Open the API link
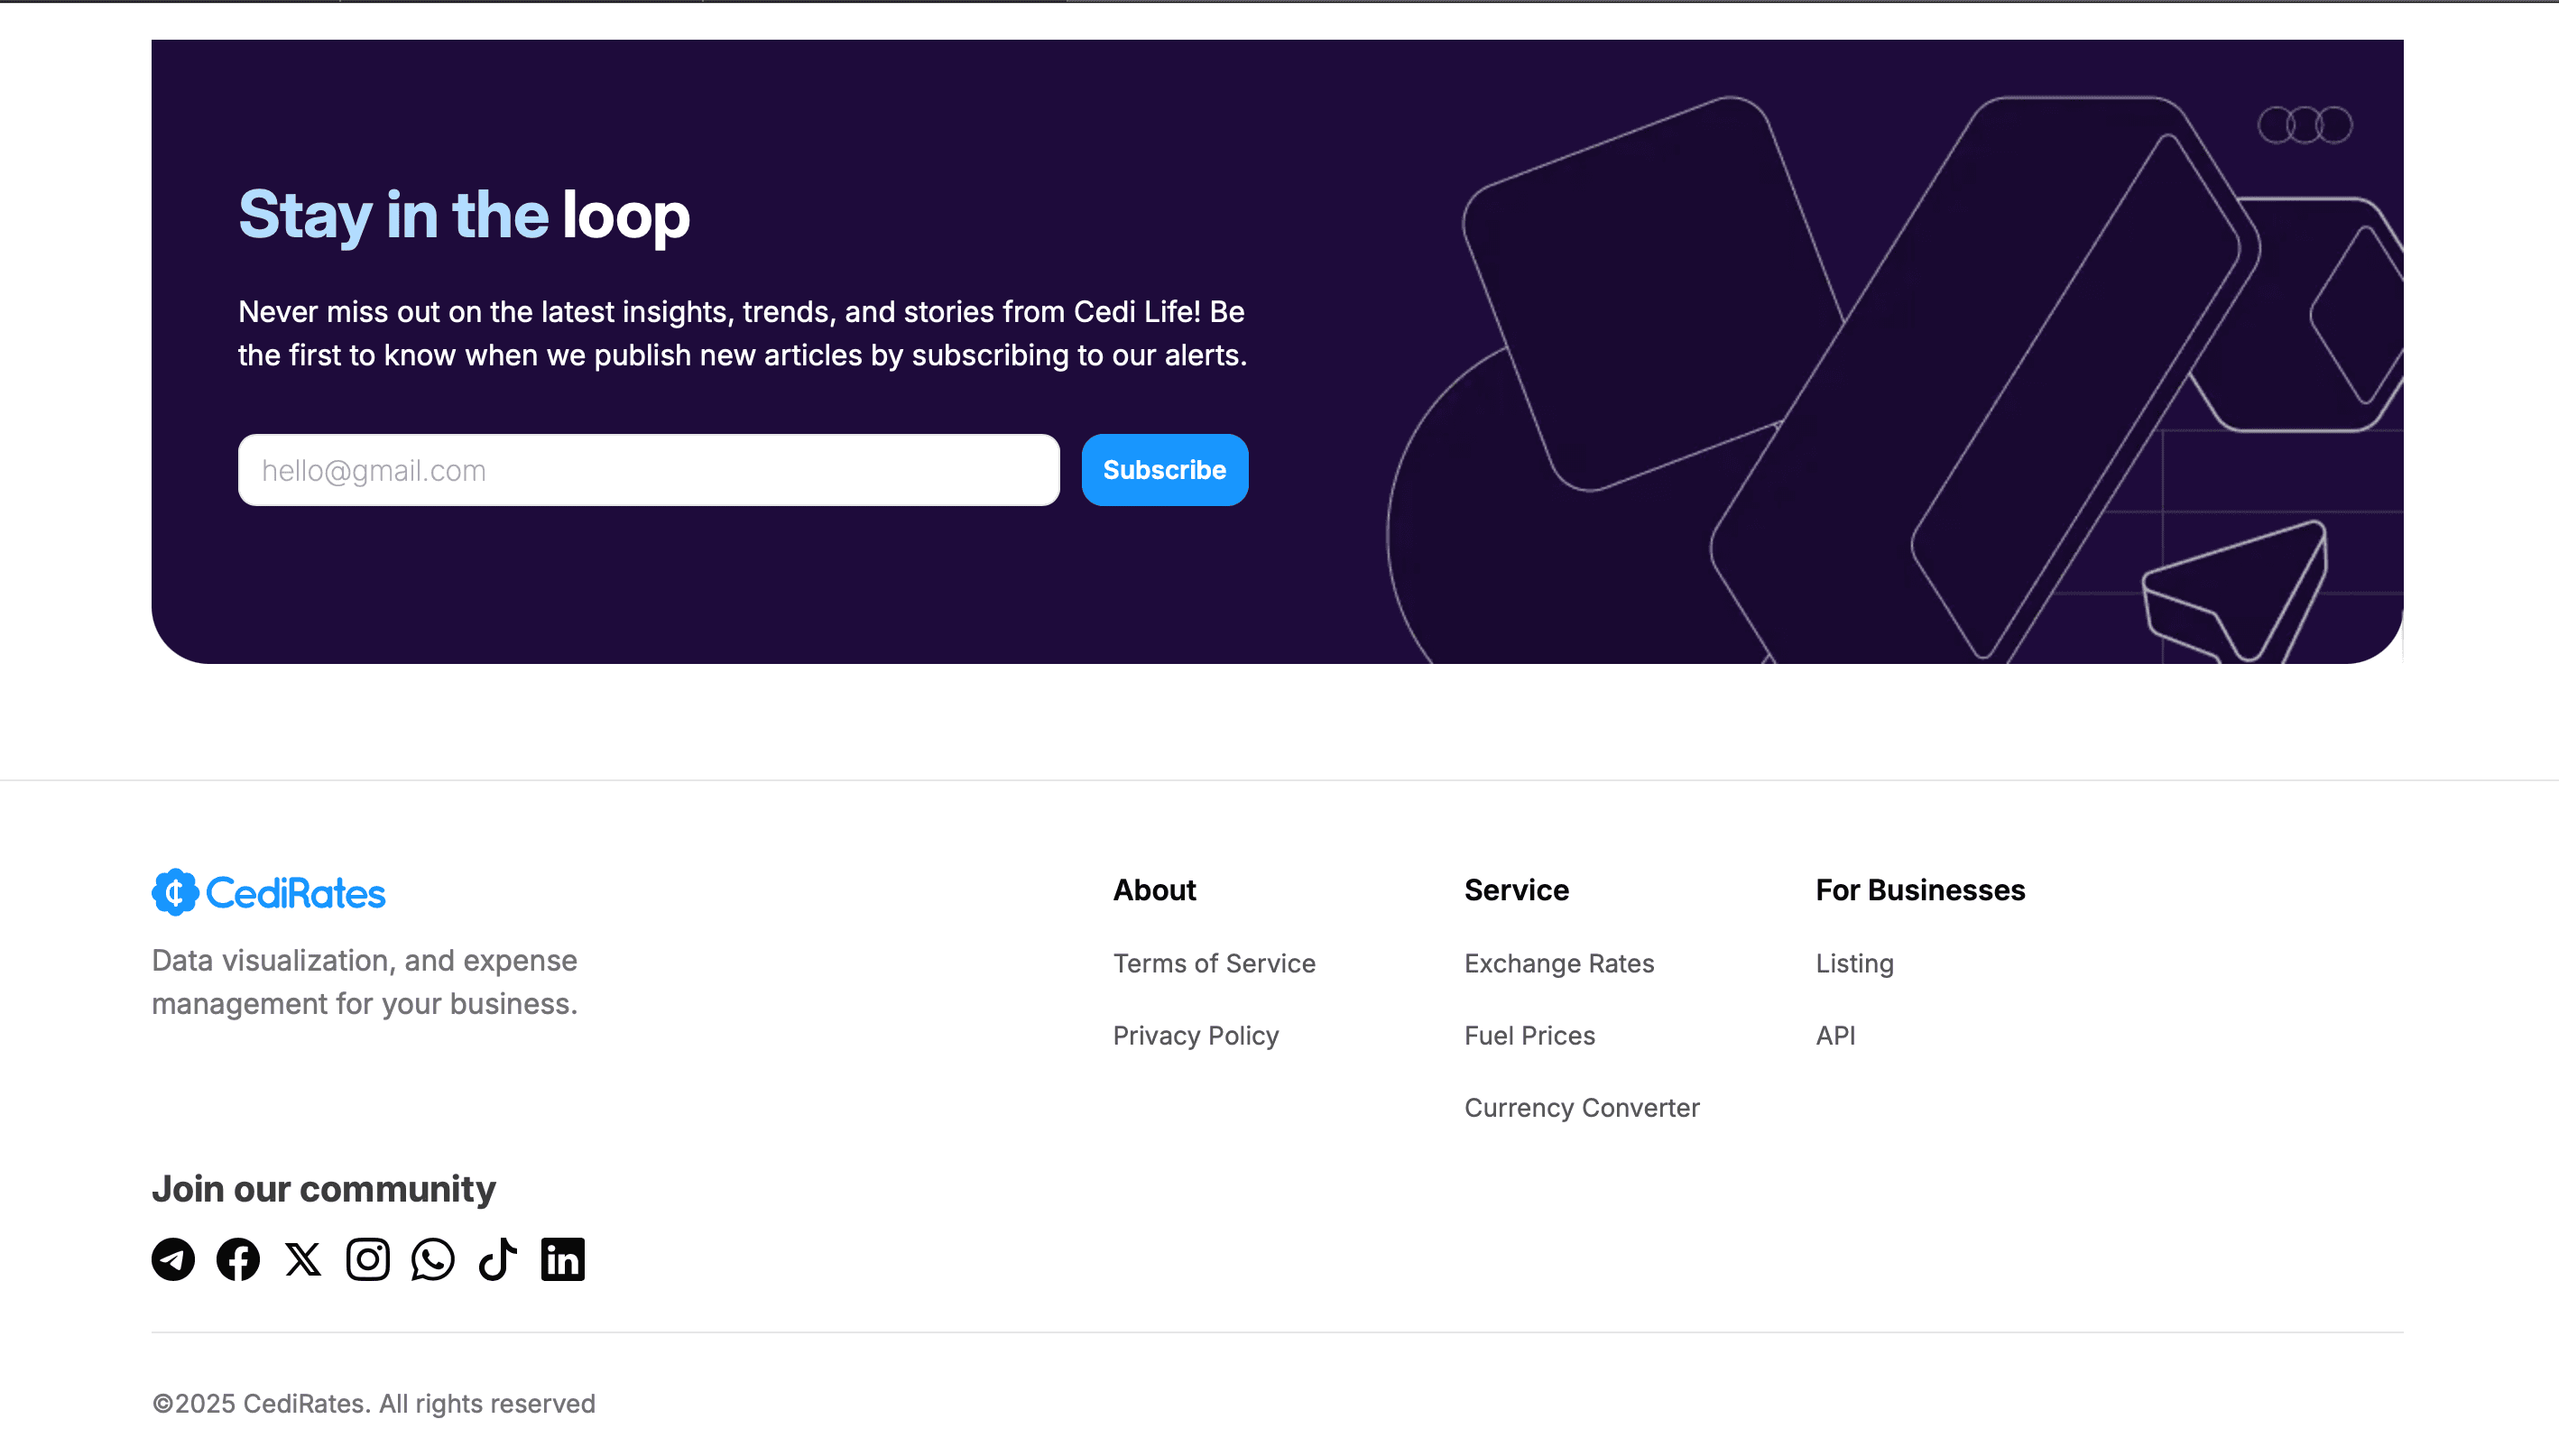This screenshot has height=1456, width=2559. point(1835,1035)
